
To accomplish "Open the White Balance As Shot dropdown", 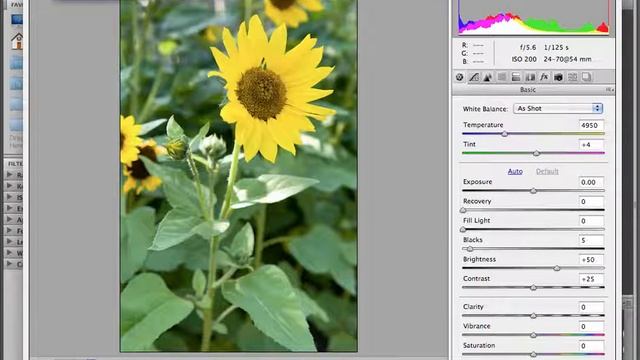I will tap(558, 109).
